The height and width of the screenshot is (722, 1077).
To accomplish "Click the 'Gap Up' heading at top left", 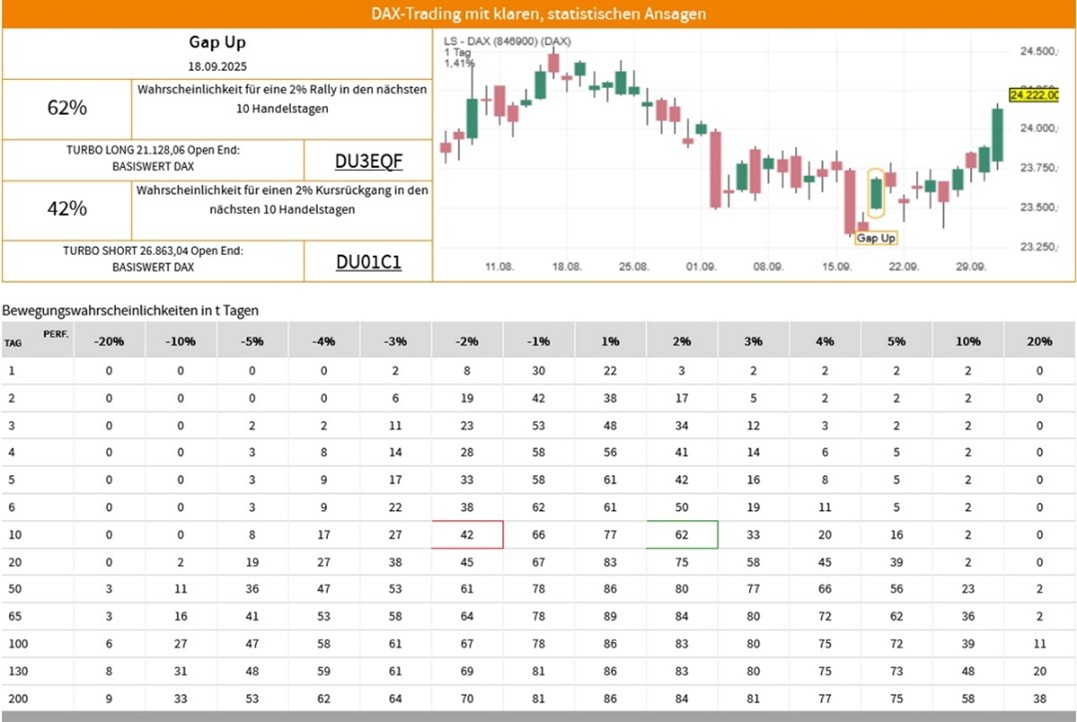I will point(217,42).
